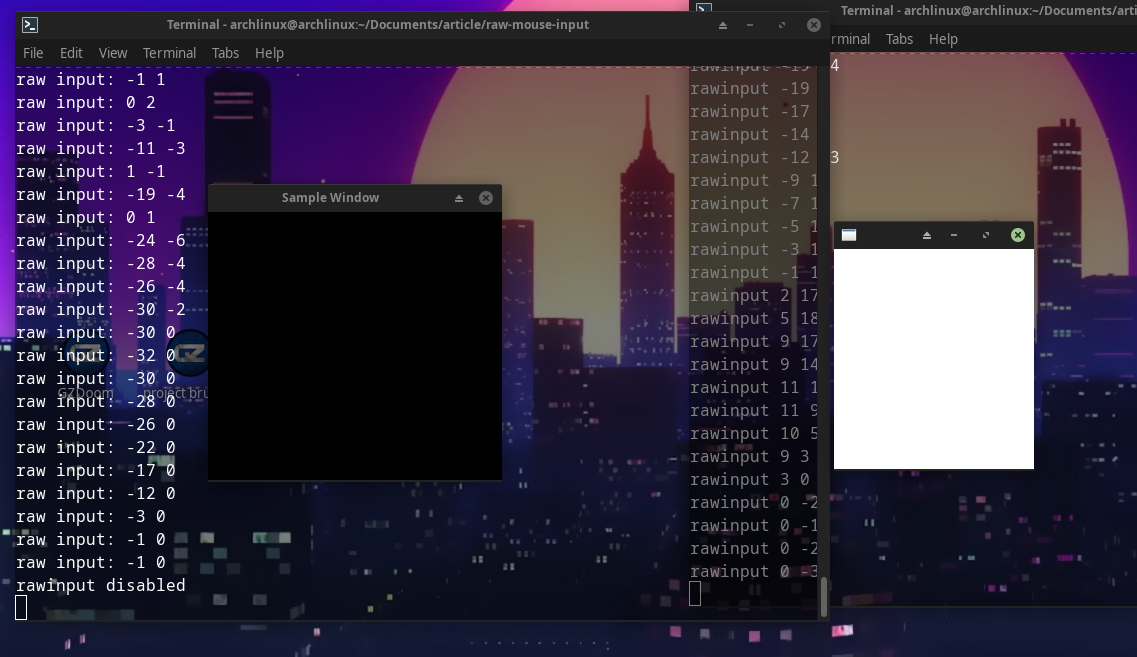1137x657 pixels.
Task: Open the Help menu in the right terminal
Action: [x=943, y=39]
